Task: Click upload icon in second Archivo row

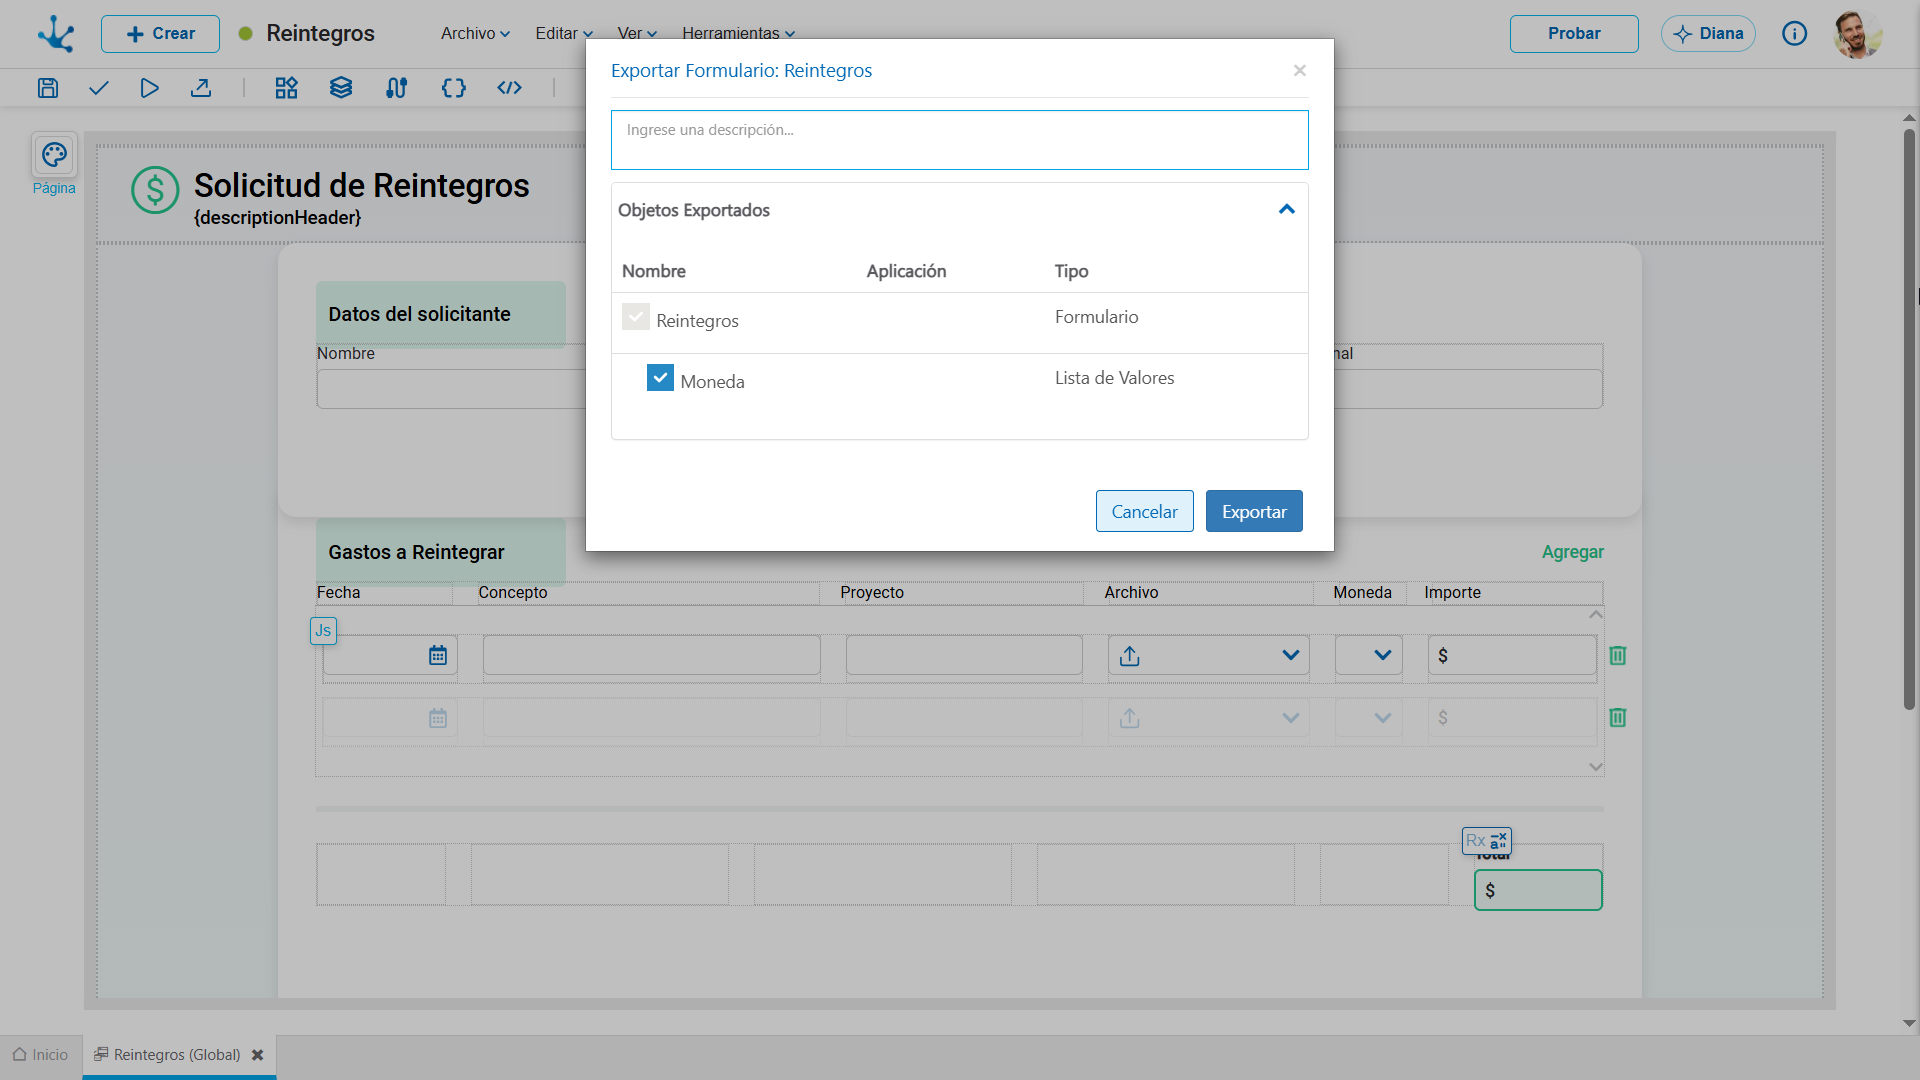Action: [1130, 718]
